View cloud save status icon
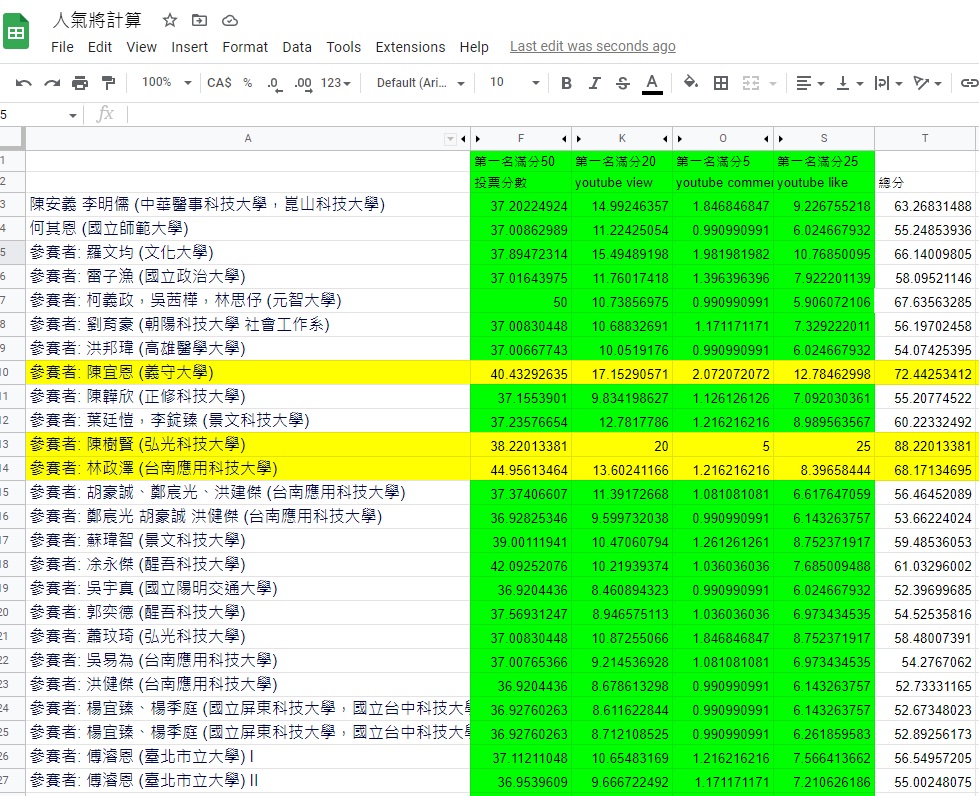 click(x=230, y=21)
